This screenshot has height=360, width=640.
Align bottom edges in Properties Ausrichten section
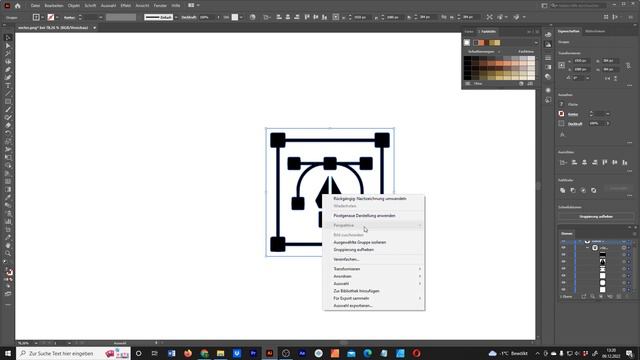click(x=624, y=162)
